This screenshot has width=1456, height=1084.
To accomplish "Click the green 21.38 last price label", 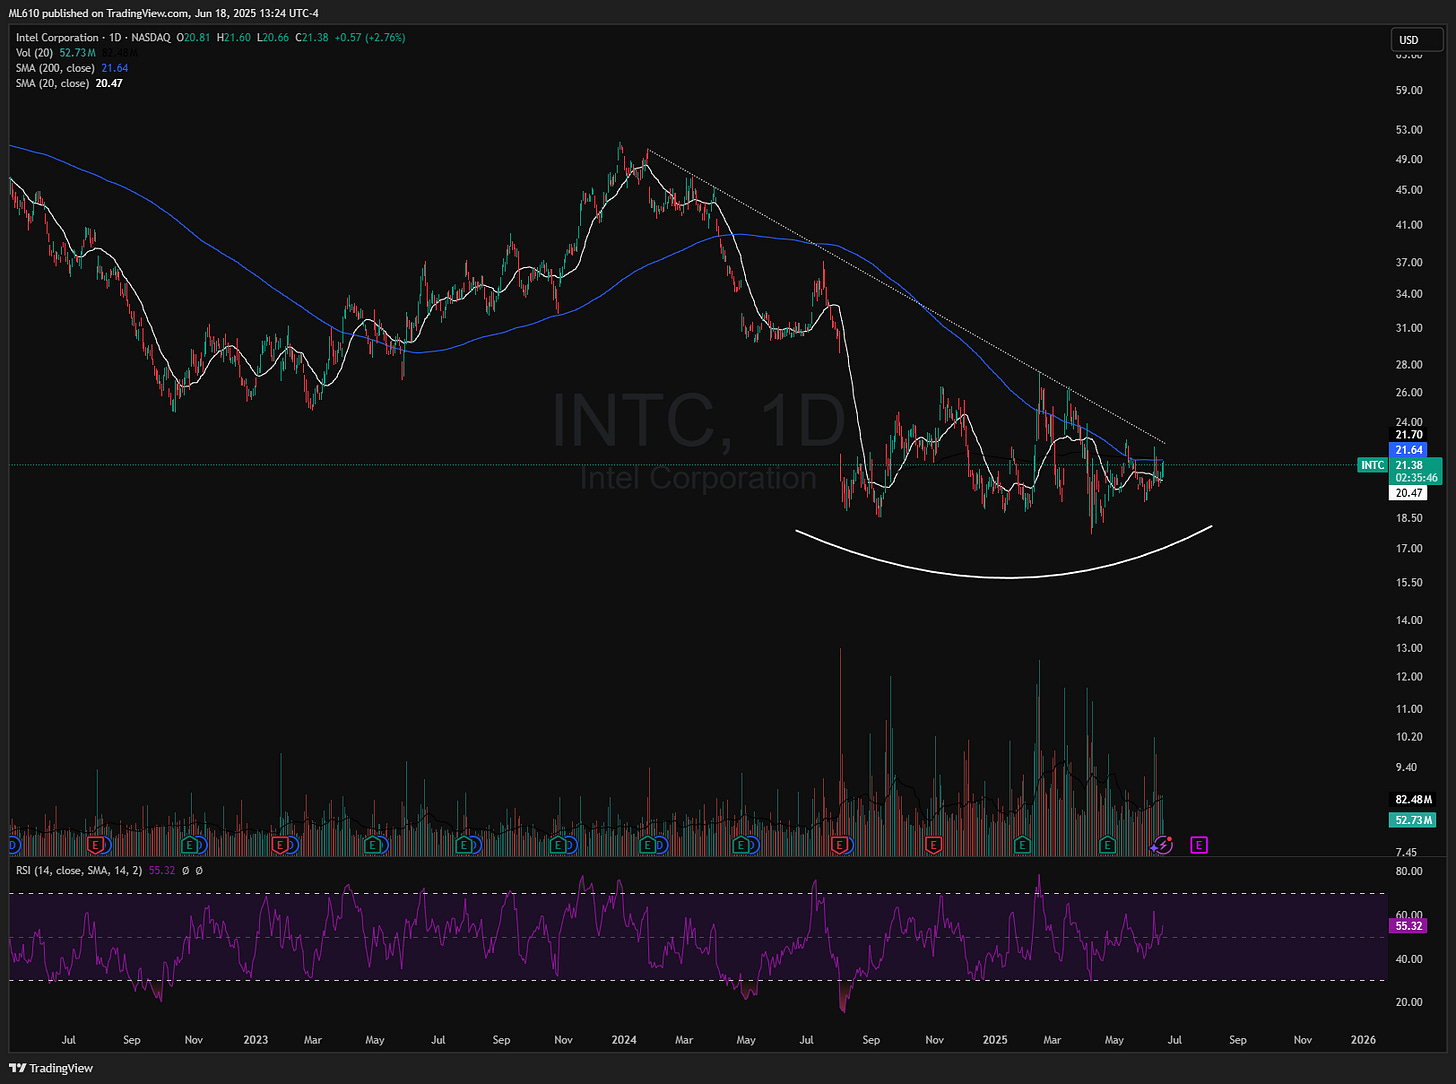I will [x=1410, y=465].
